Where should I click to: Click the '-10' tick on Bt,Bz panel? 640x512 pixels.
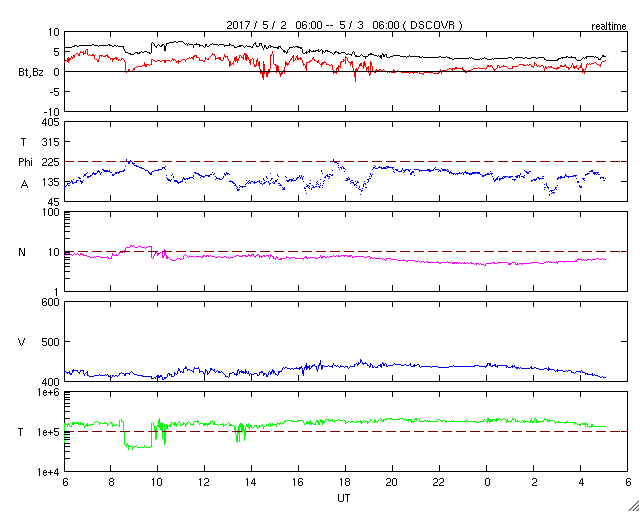click(51, 111)
